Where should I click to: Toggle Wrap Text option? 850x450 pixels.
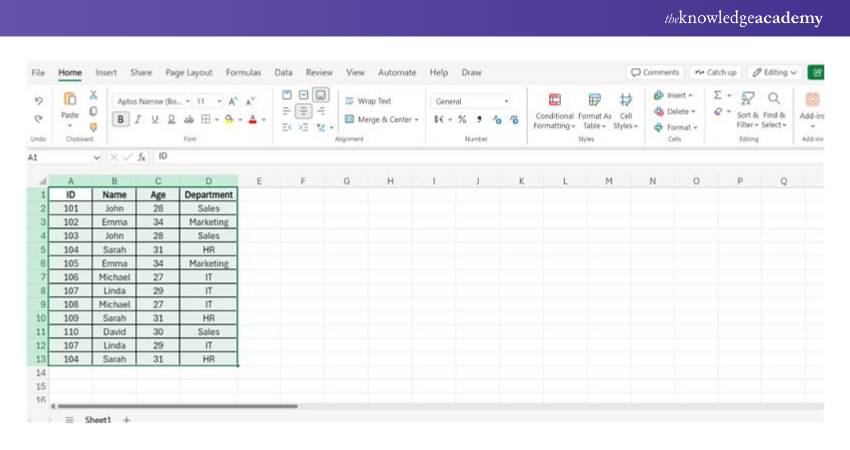coord(368,101)
